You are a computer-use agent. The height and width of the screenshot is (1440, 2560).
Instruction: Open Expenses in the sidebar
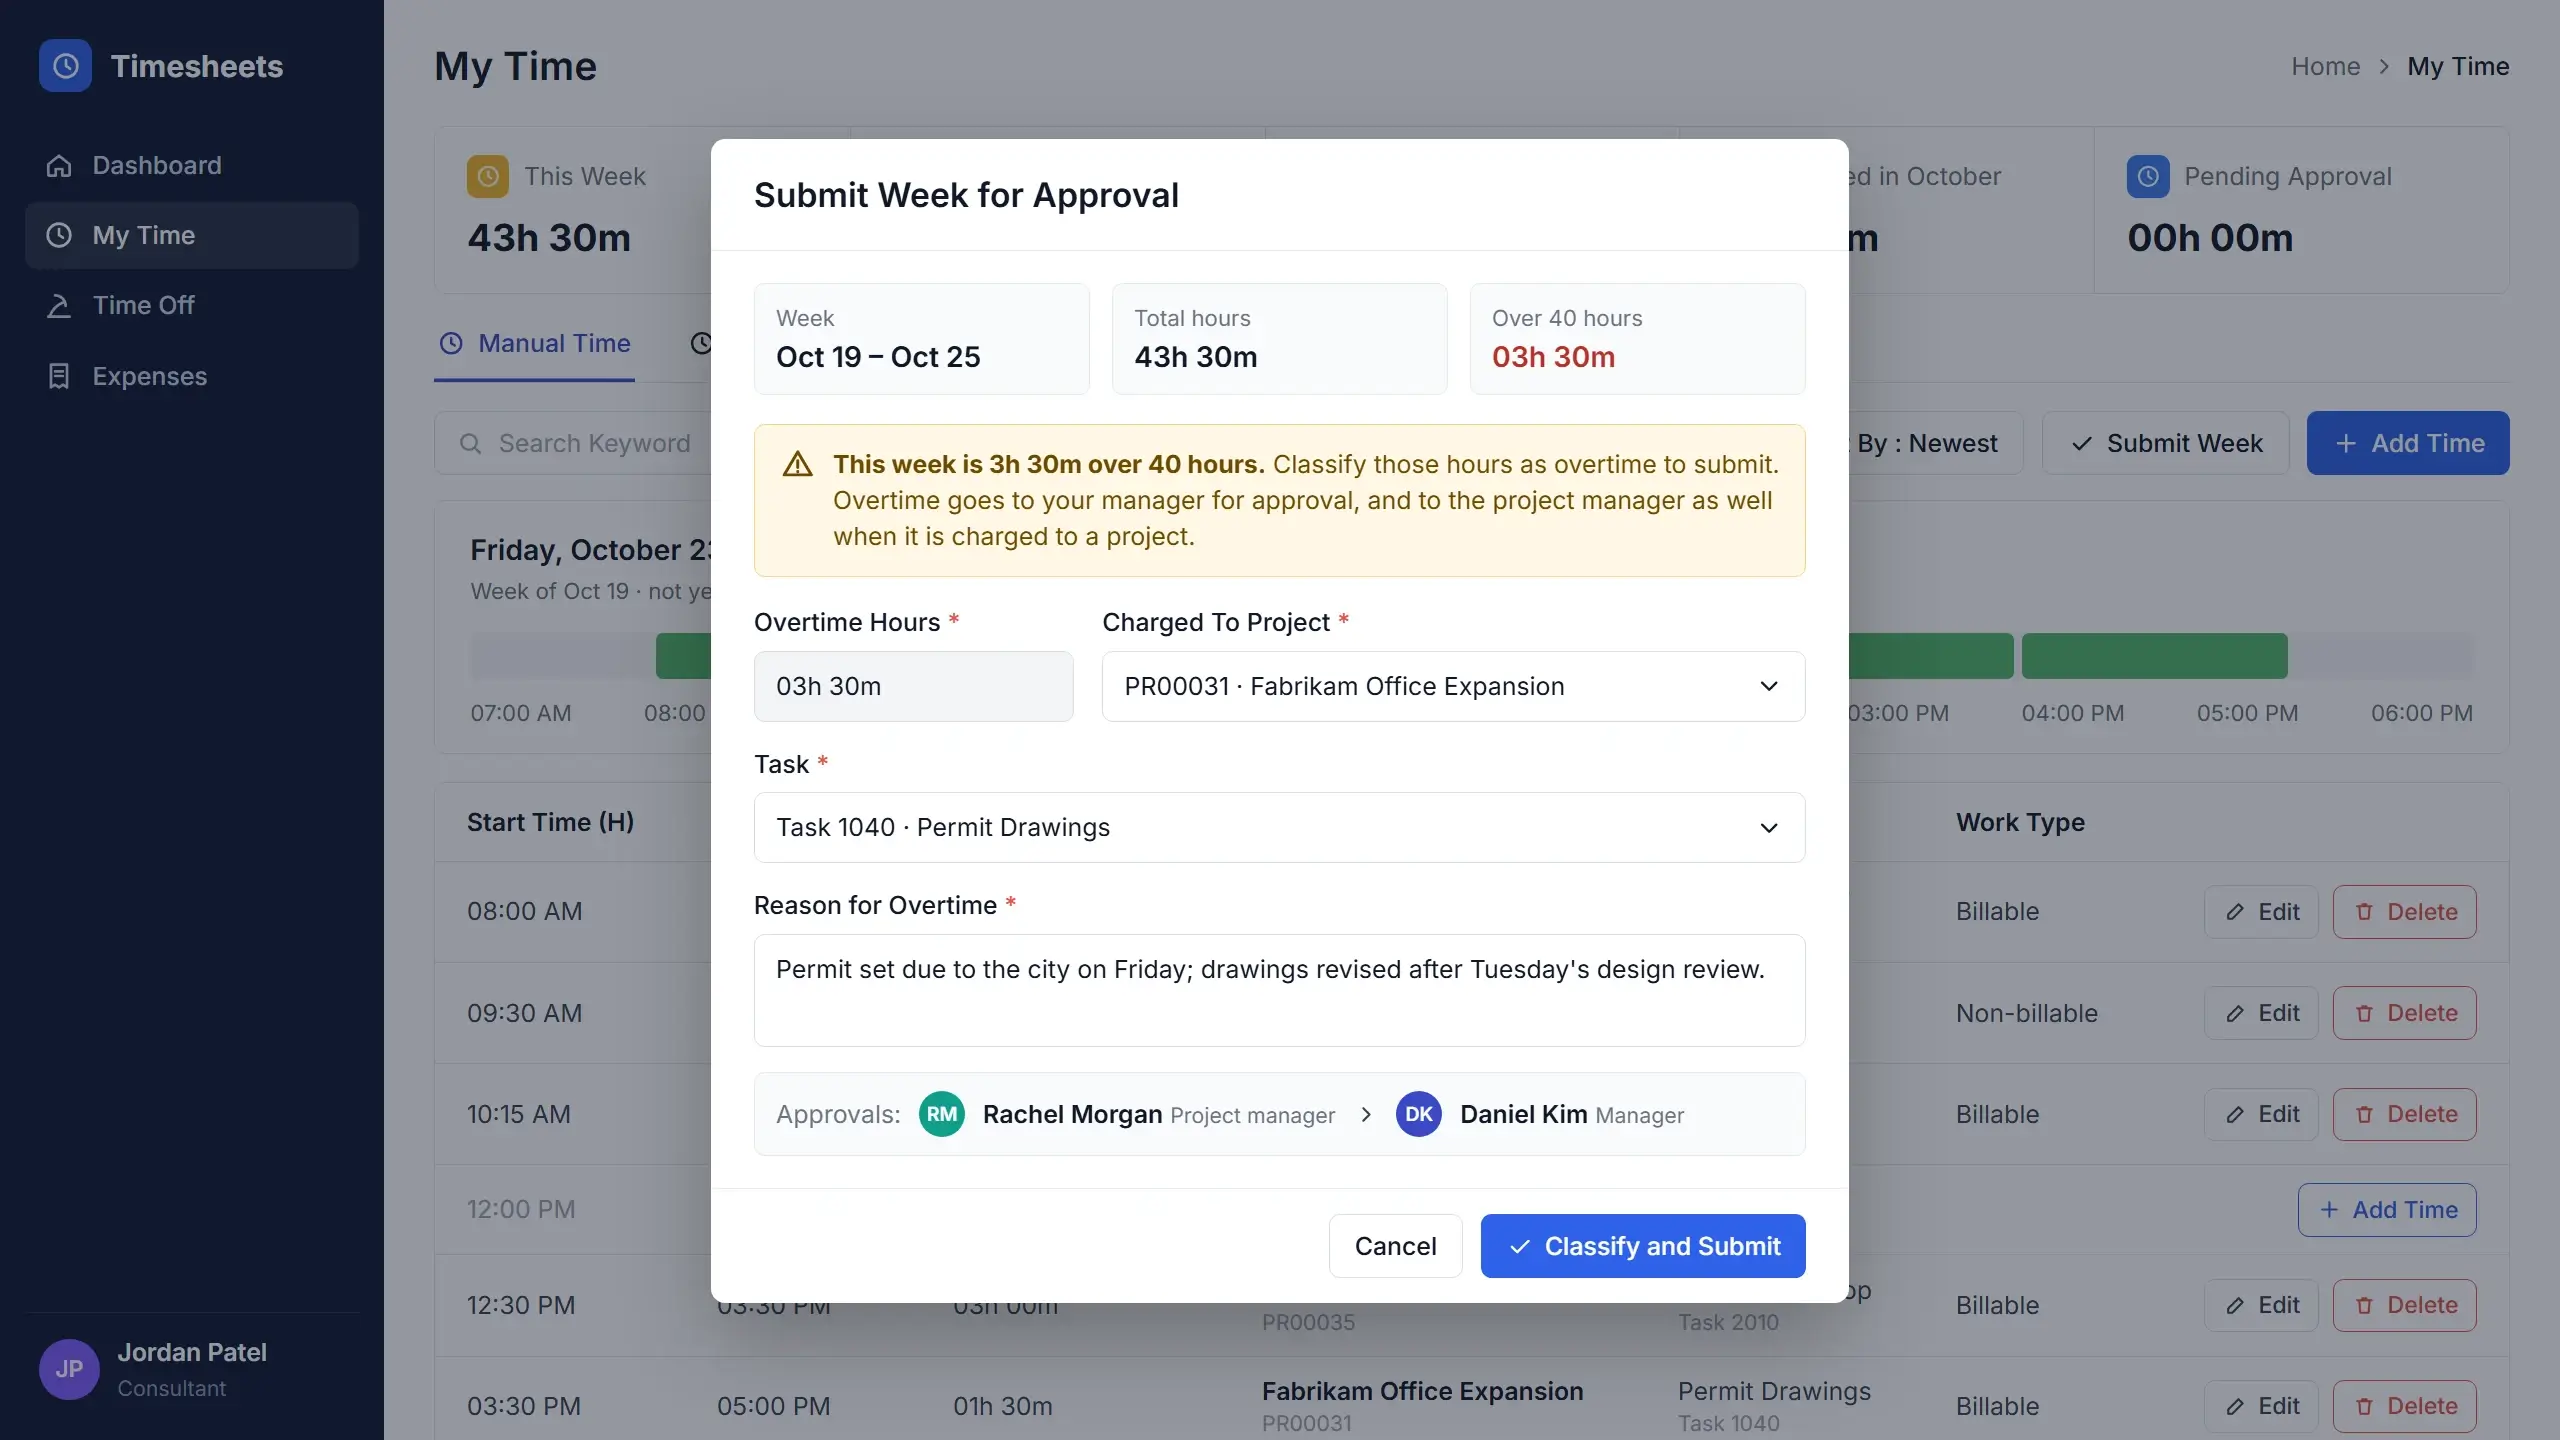(191, 376)
